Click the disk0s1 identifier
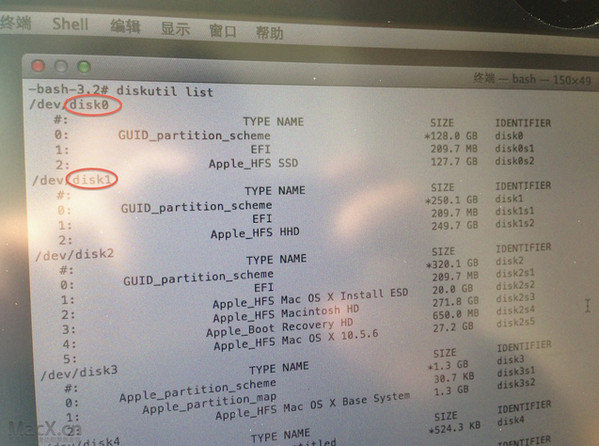 point(515,148)
